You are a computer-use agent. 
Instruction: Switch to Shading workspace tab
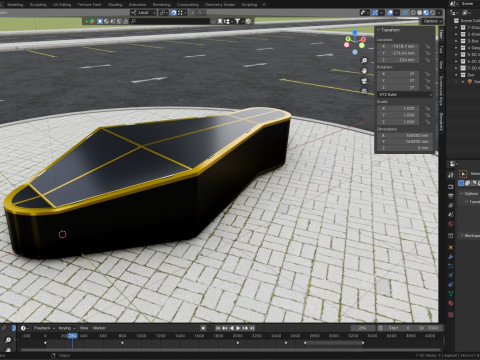[x=115, y=4]
